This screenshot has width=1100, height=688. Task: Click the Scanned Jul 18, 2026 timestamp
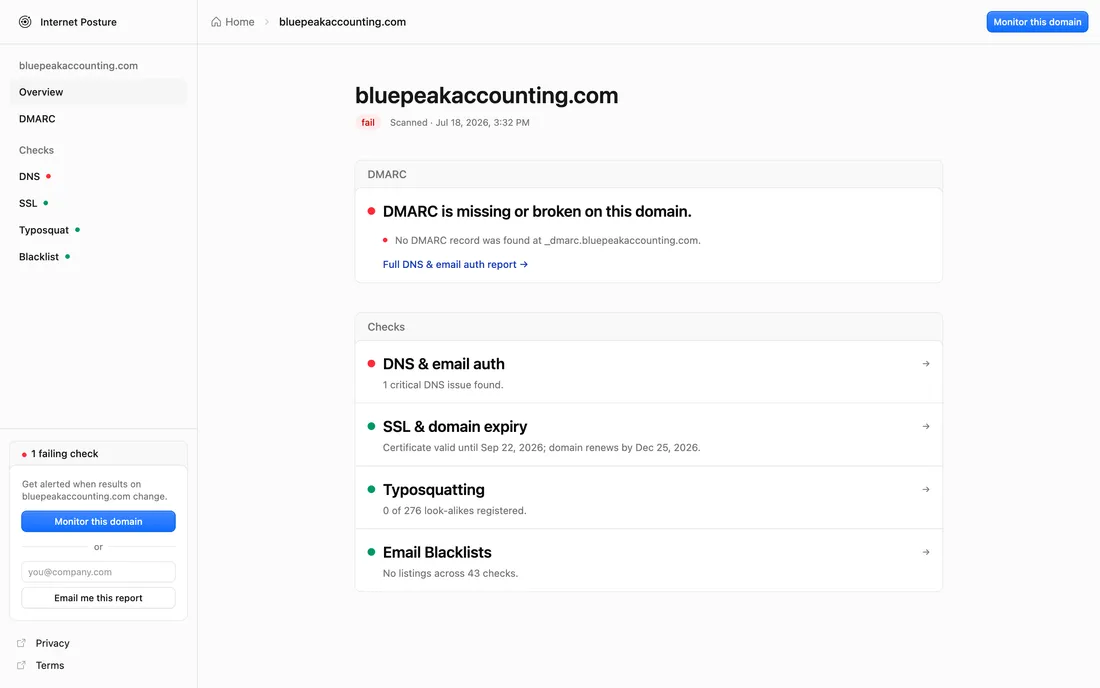click(460, 122)
